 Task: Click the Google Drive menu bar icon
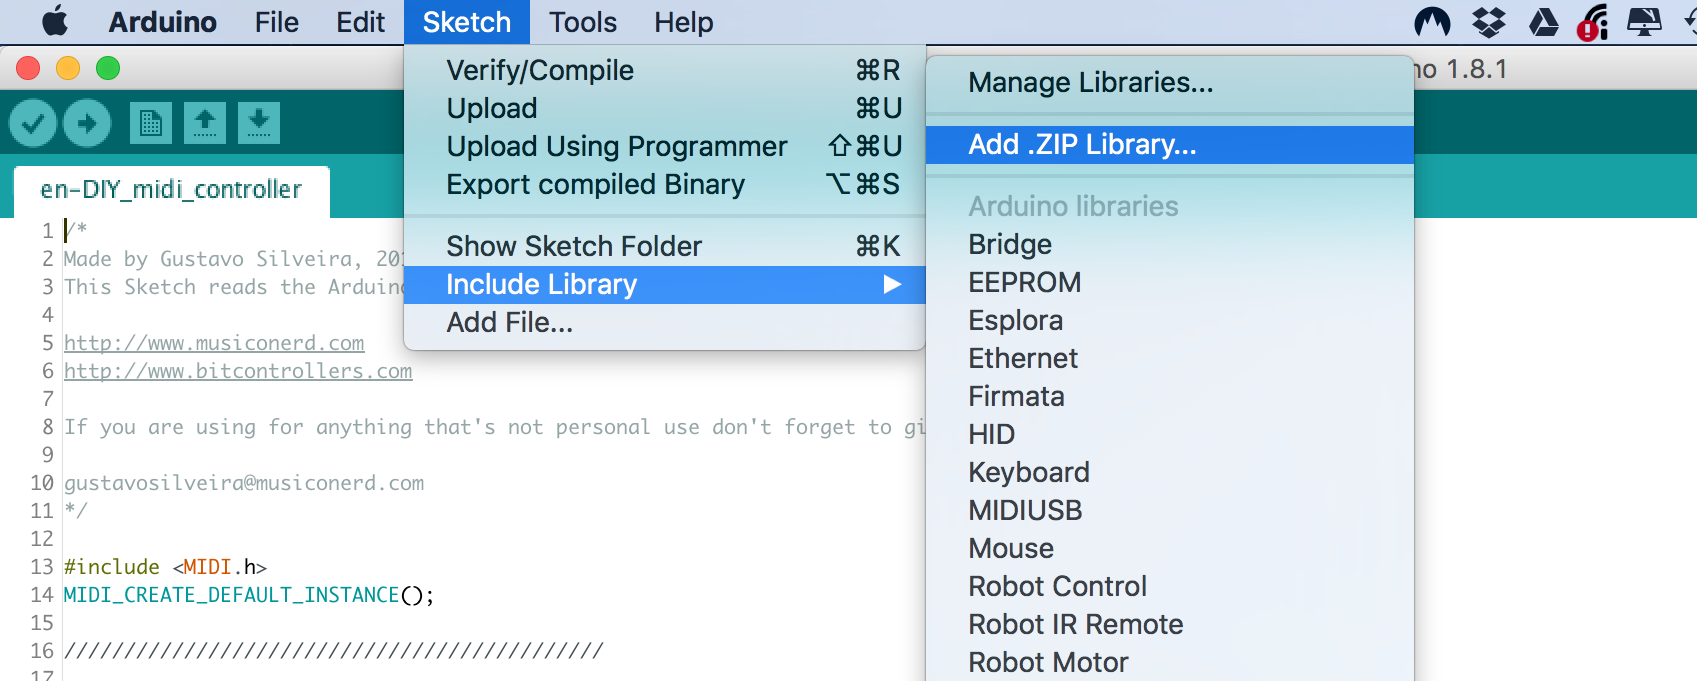(x=1543, y=22)
